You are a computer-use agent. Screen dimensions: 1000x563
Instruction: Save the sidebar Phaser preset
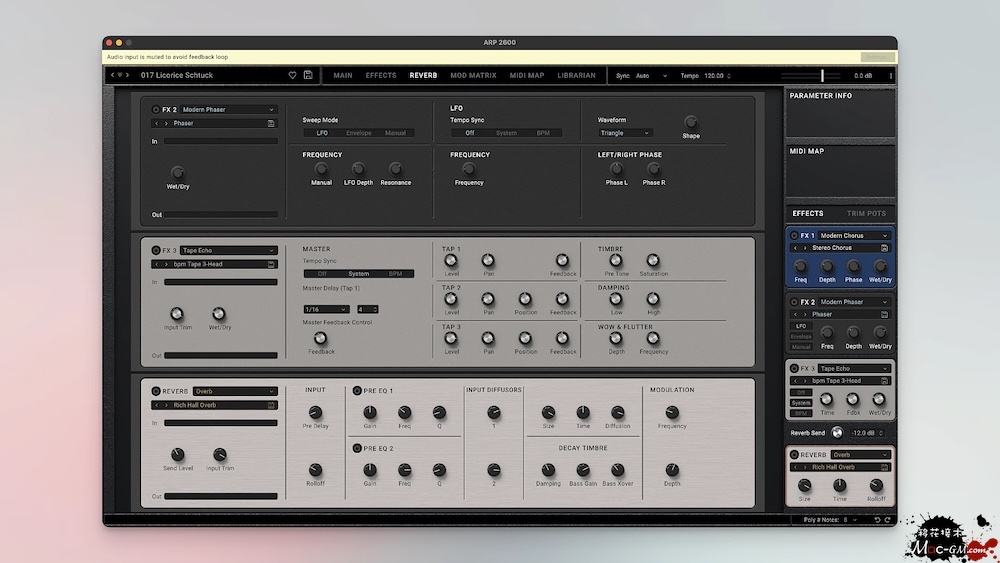point(885,314)
